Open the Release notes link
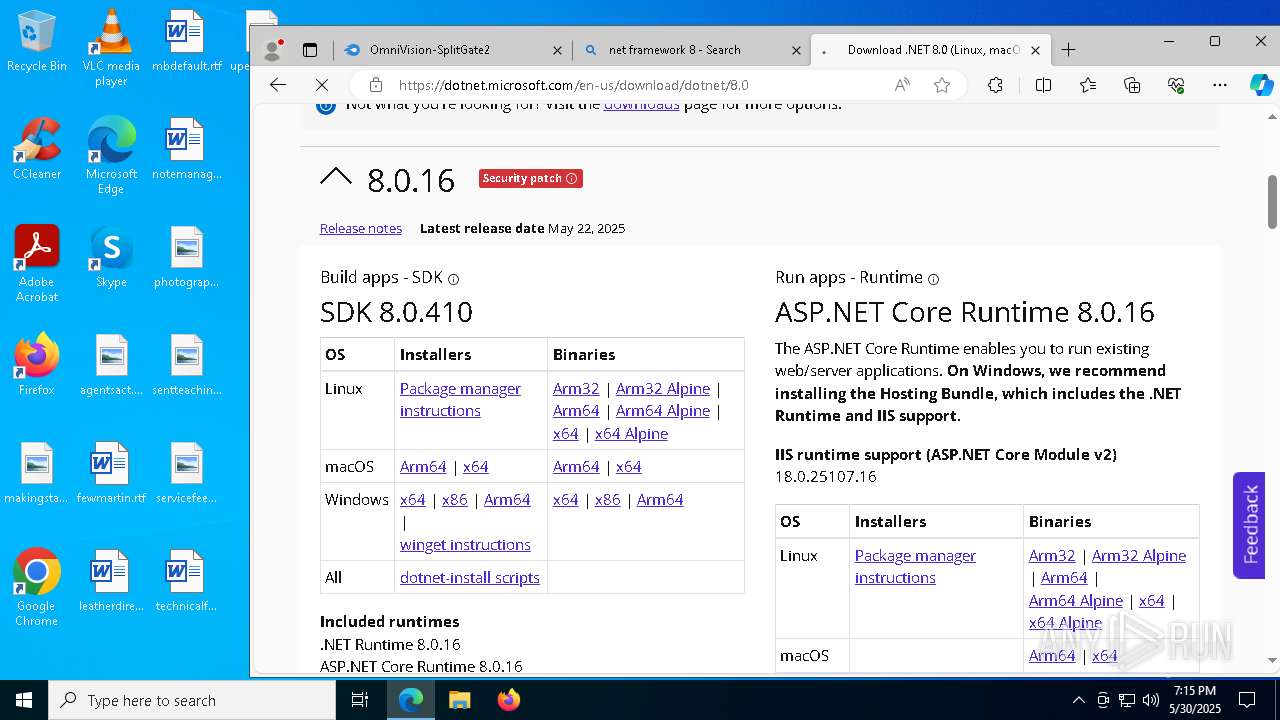 (361, 228)
